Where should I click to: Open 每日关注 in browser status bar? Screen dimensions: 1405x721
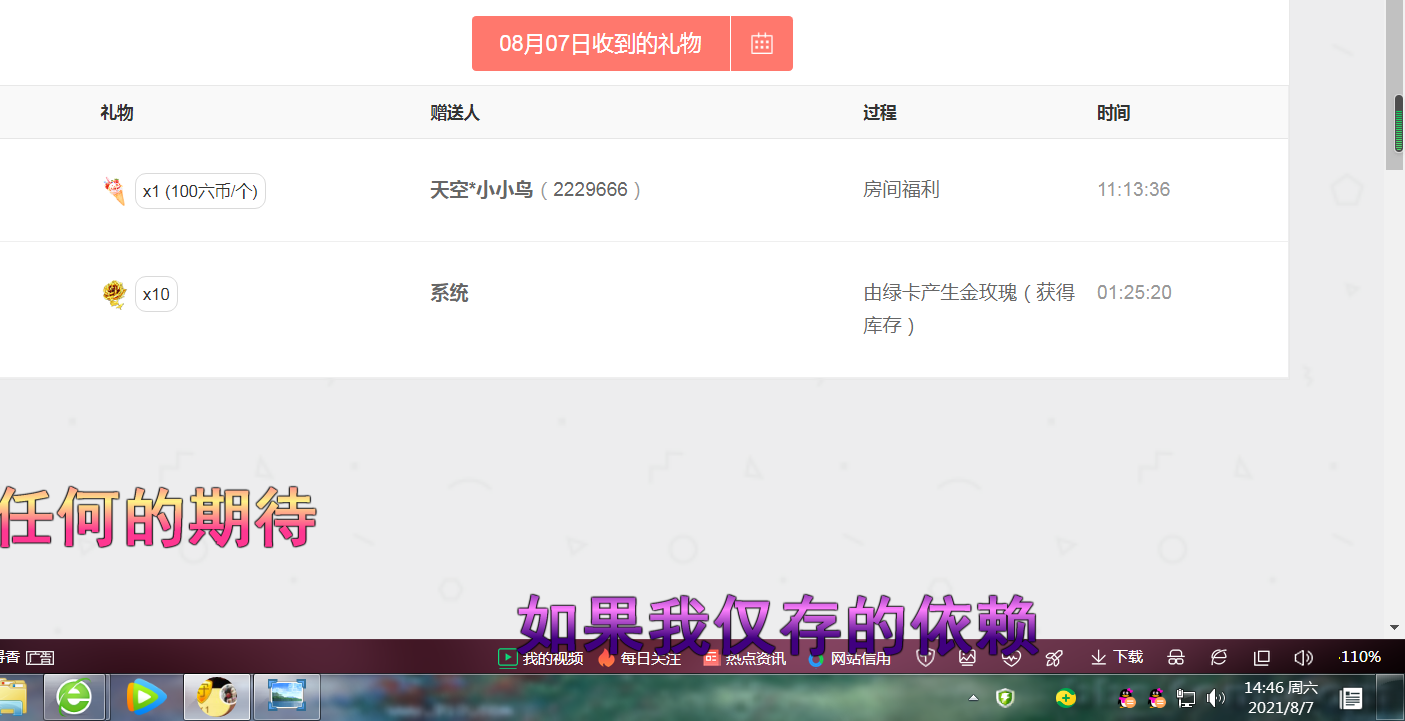pos(639,658)
